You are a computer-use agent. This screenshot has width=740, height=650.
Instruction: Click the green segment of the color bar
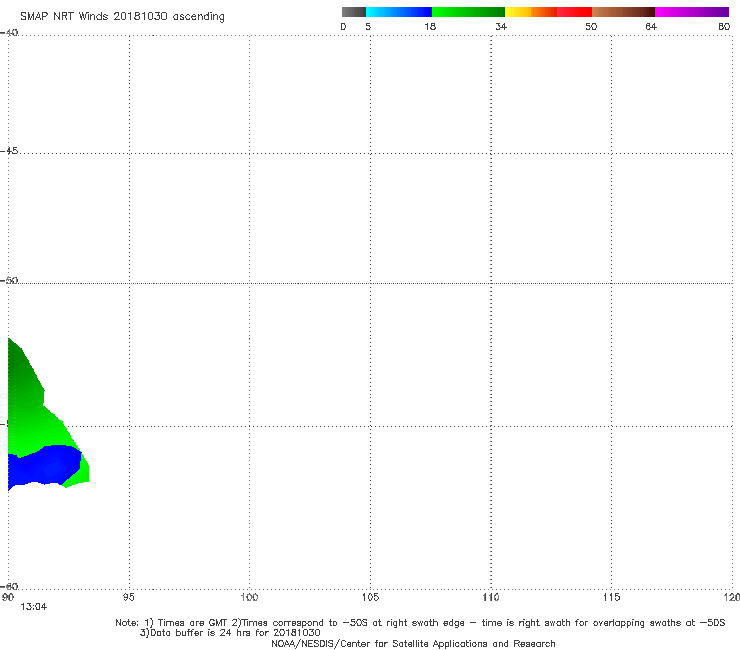click(x=468, y=12)
